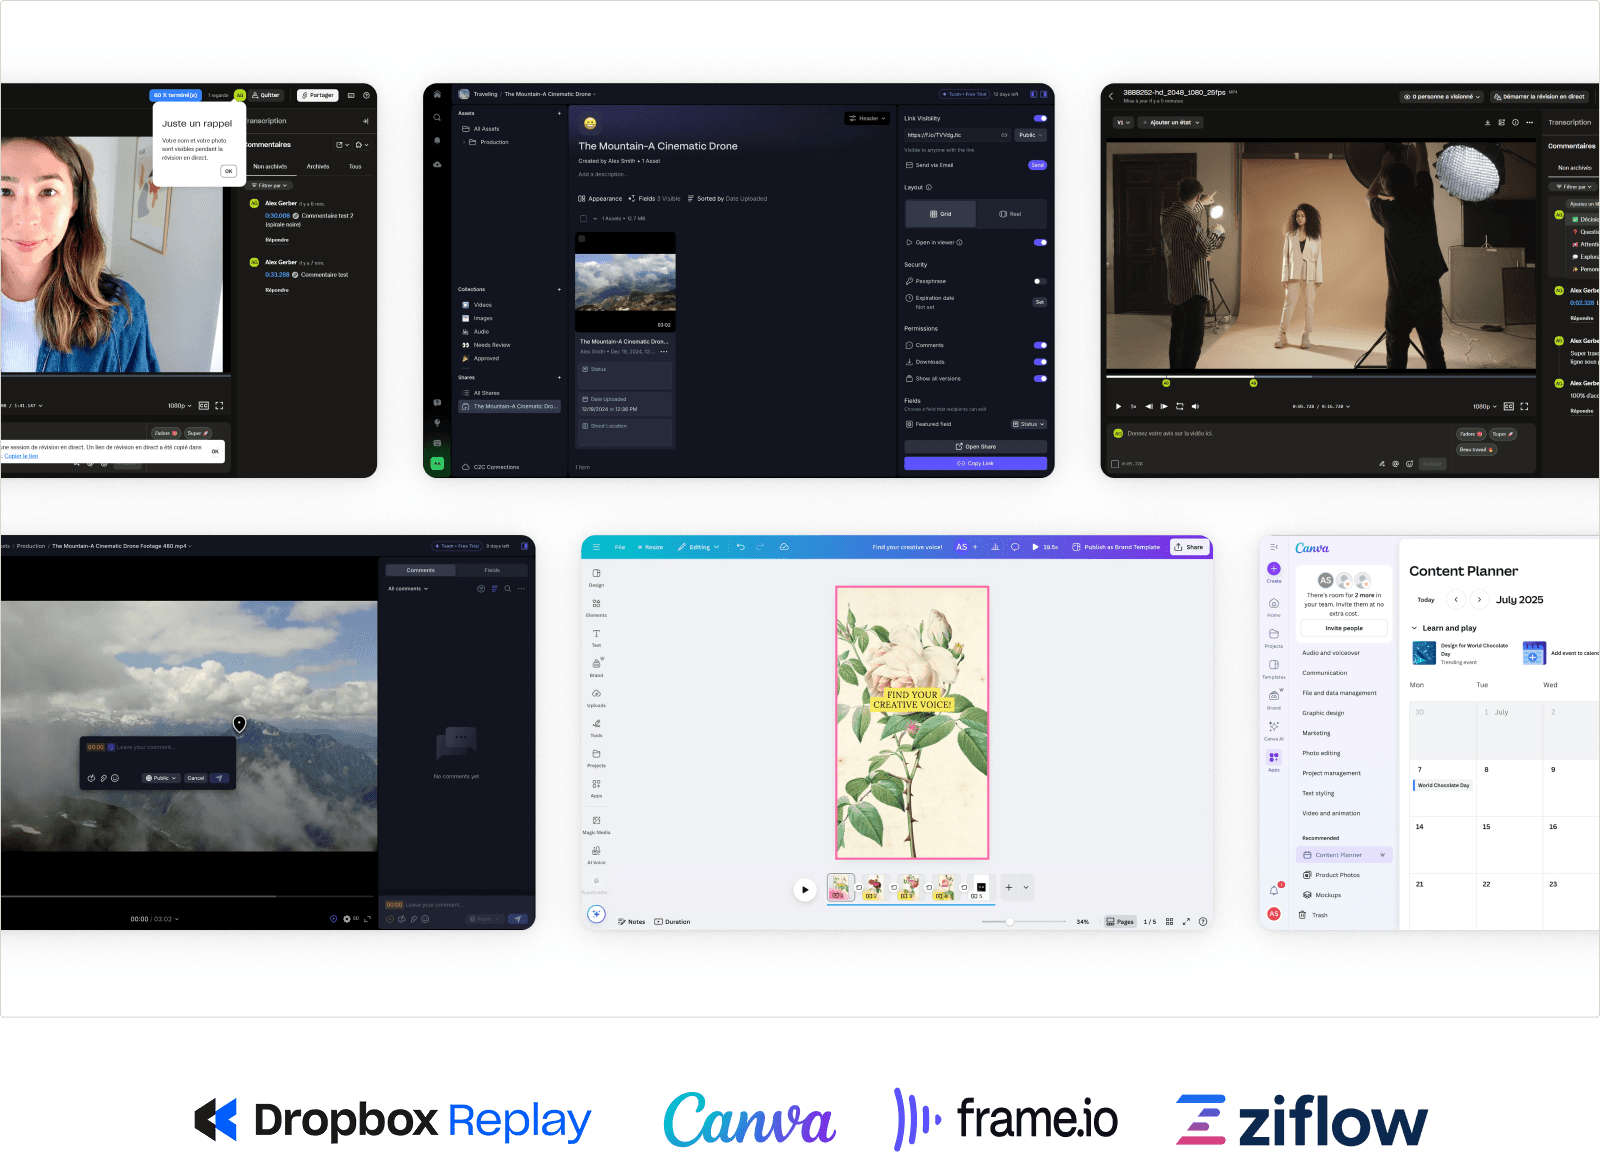Viewport: 1600px width, 1158px height.
Task: Toggle Link Visibility switch off
Action: [x=1040, y=118]
